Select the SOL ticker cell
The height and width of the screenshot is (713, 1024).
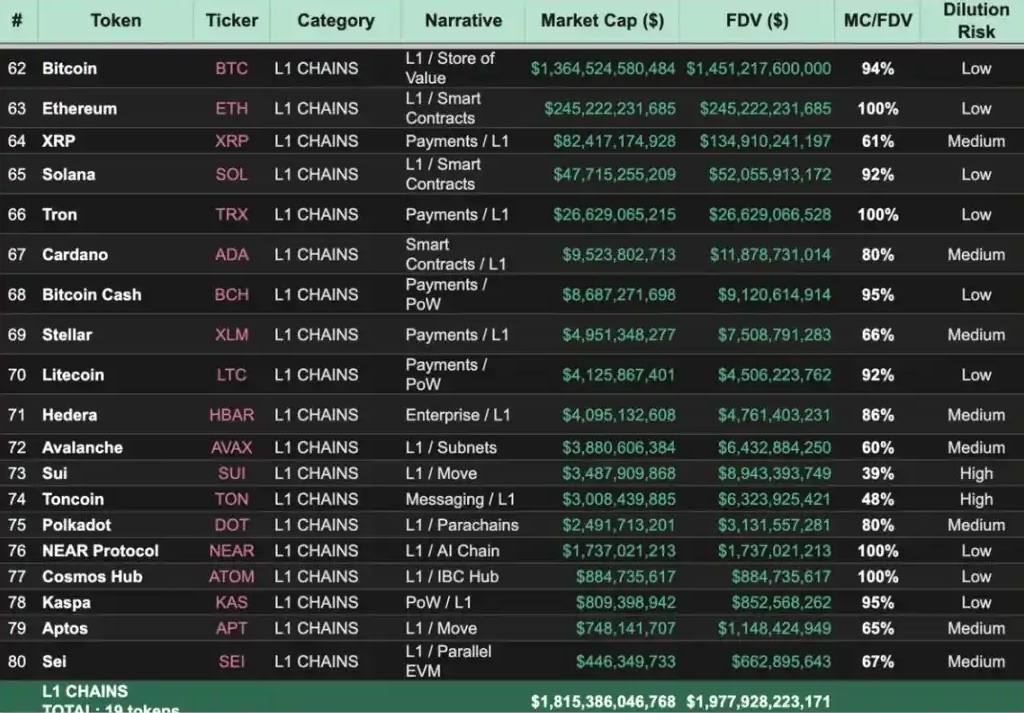[232, 174]
